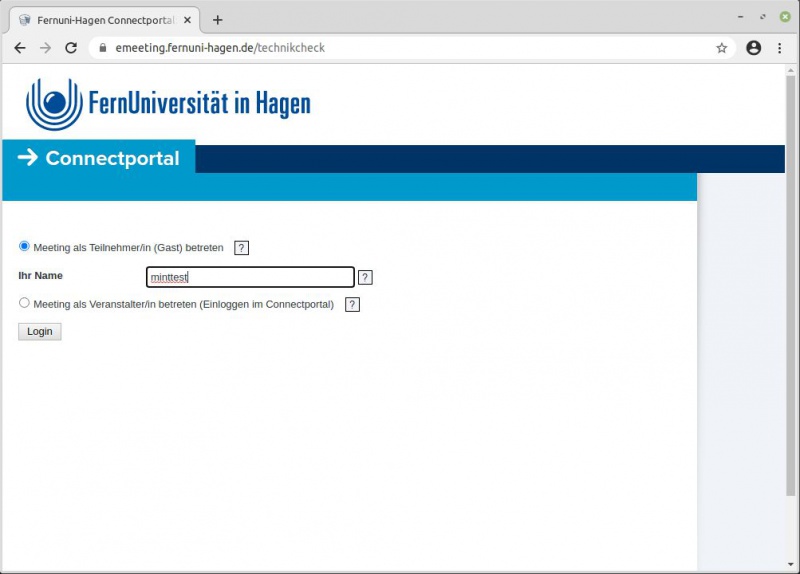This screenshot has width=800, height=574.
Task: Close the Fernuni-Hagen Connectportal tab
Action: click(187, 20)
